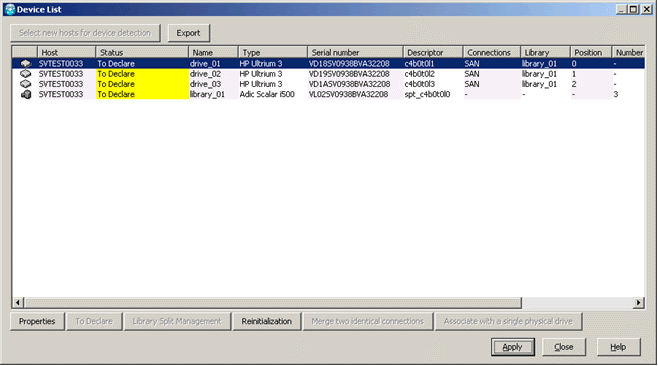Select the yellow To Declare status of drive_02
The width and height of the screenshot is (658, 366).
pos(142,74)
